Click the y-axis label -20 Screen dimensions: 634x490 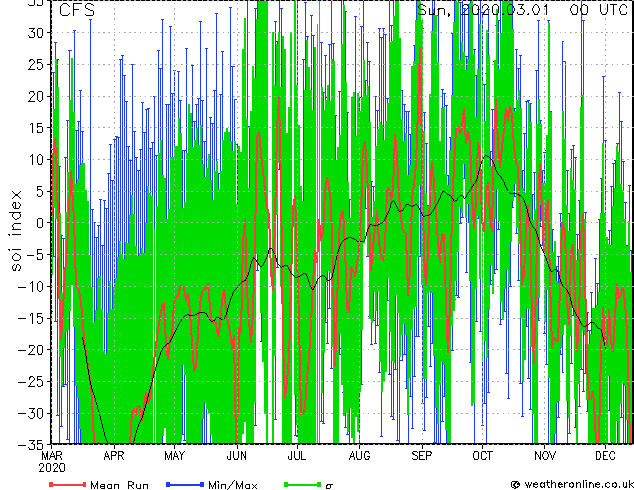pyautogui.click(x=31, y=350)
